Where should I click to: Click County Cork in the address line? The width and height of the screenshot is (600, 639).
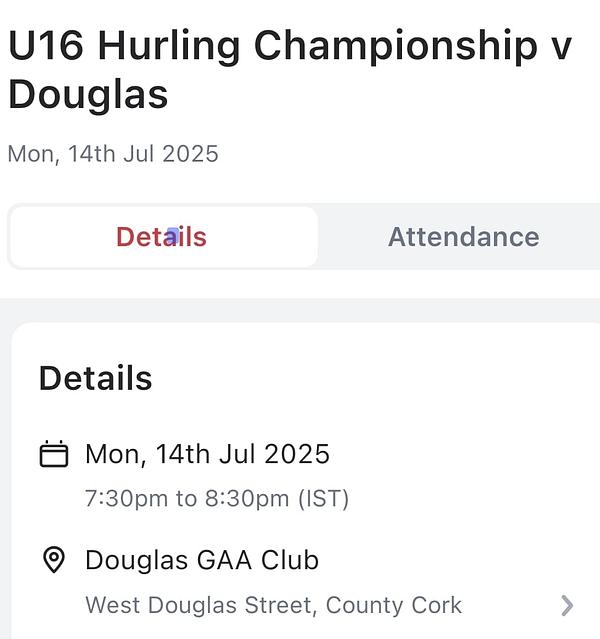(394, 605)
